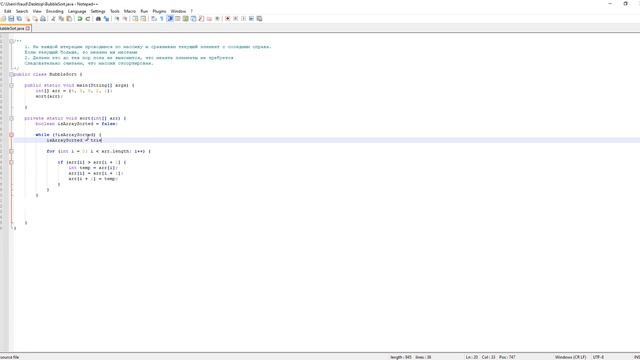Click Save Recorded Macro icon
Viewport: 640px width, 360px height.
point(259,19)
